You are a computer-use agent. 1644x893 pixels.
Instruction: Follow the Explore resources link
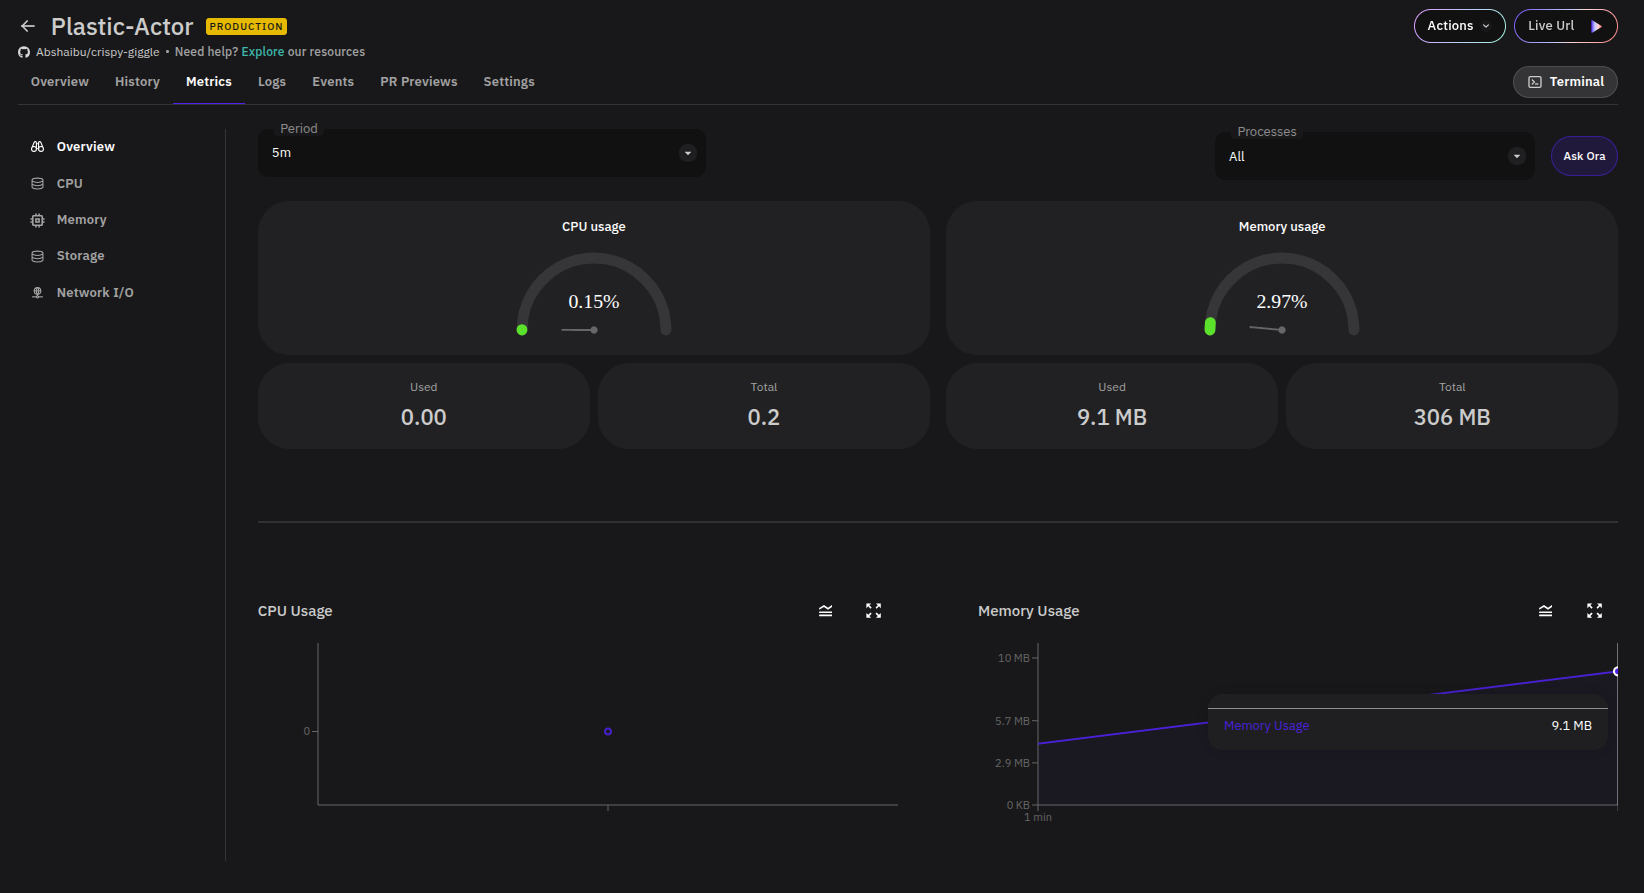click(263, 52)
